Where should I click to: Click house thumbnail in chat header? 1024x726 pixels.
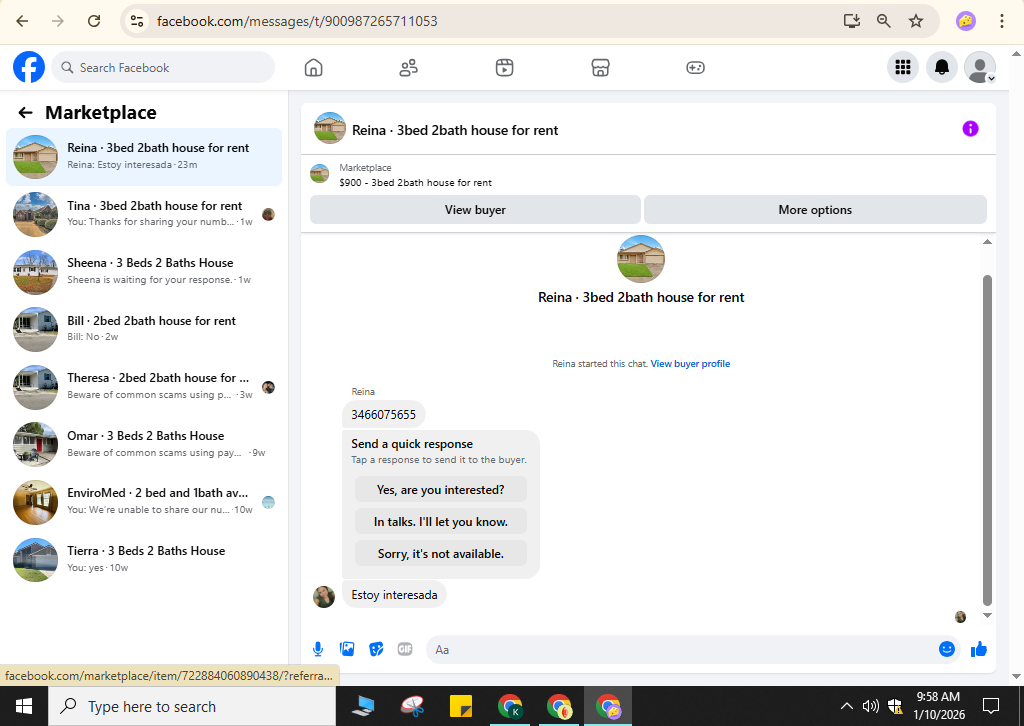click(330, 129)
